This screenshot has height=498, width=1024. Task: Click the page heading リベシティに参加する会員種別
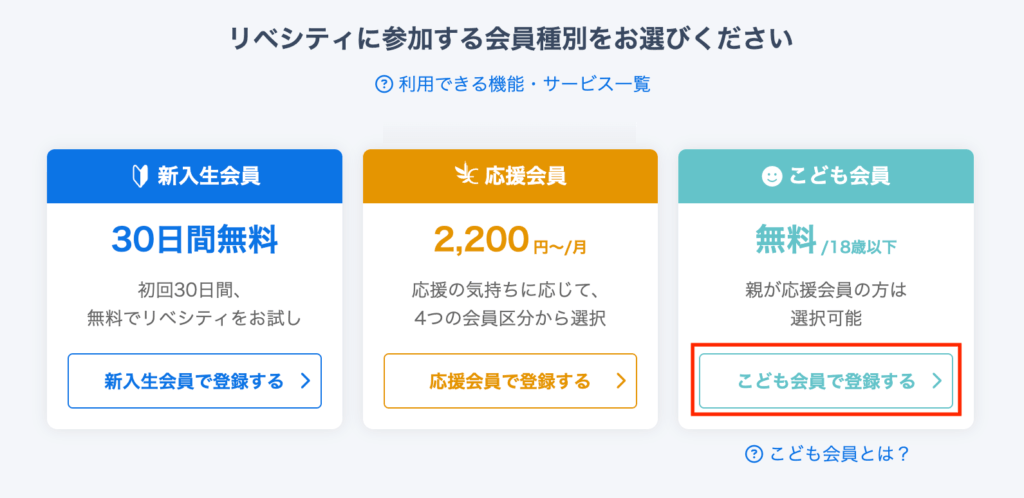[x=511, y=39]
